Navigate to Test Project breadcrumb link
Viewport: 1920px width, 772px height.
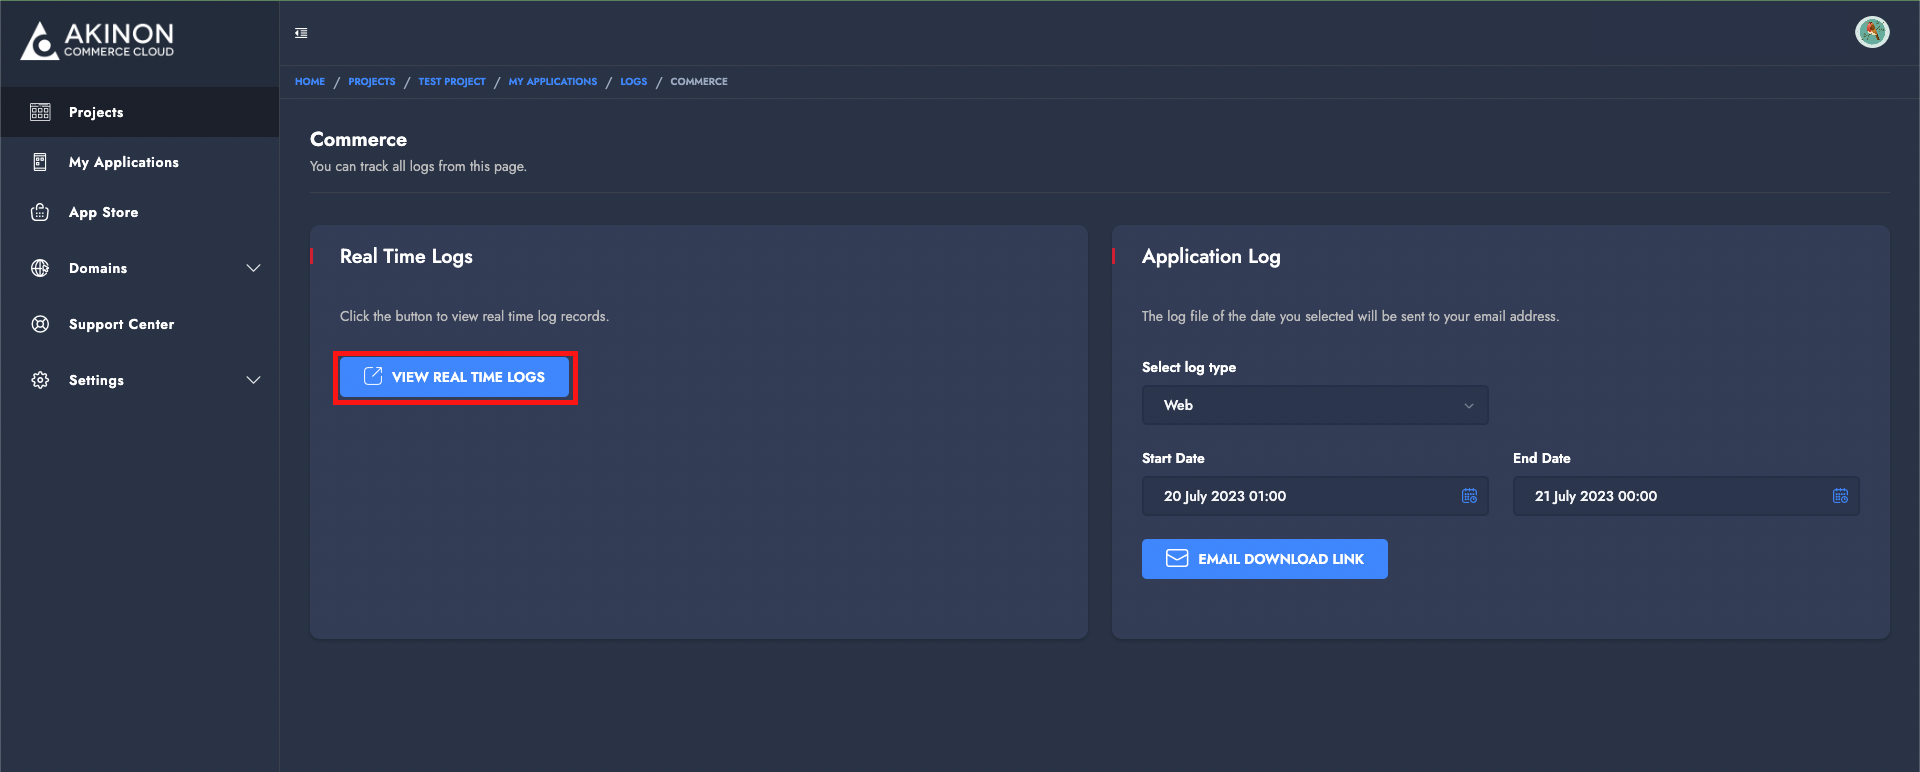pos(451,82)
